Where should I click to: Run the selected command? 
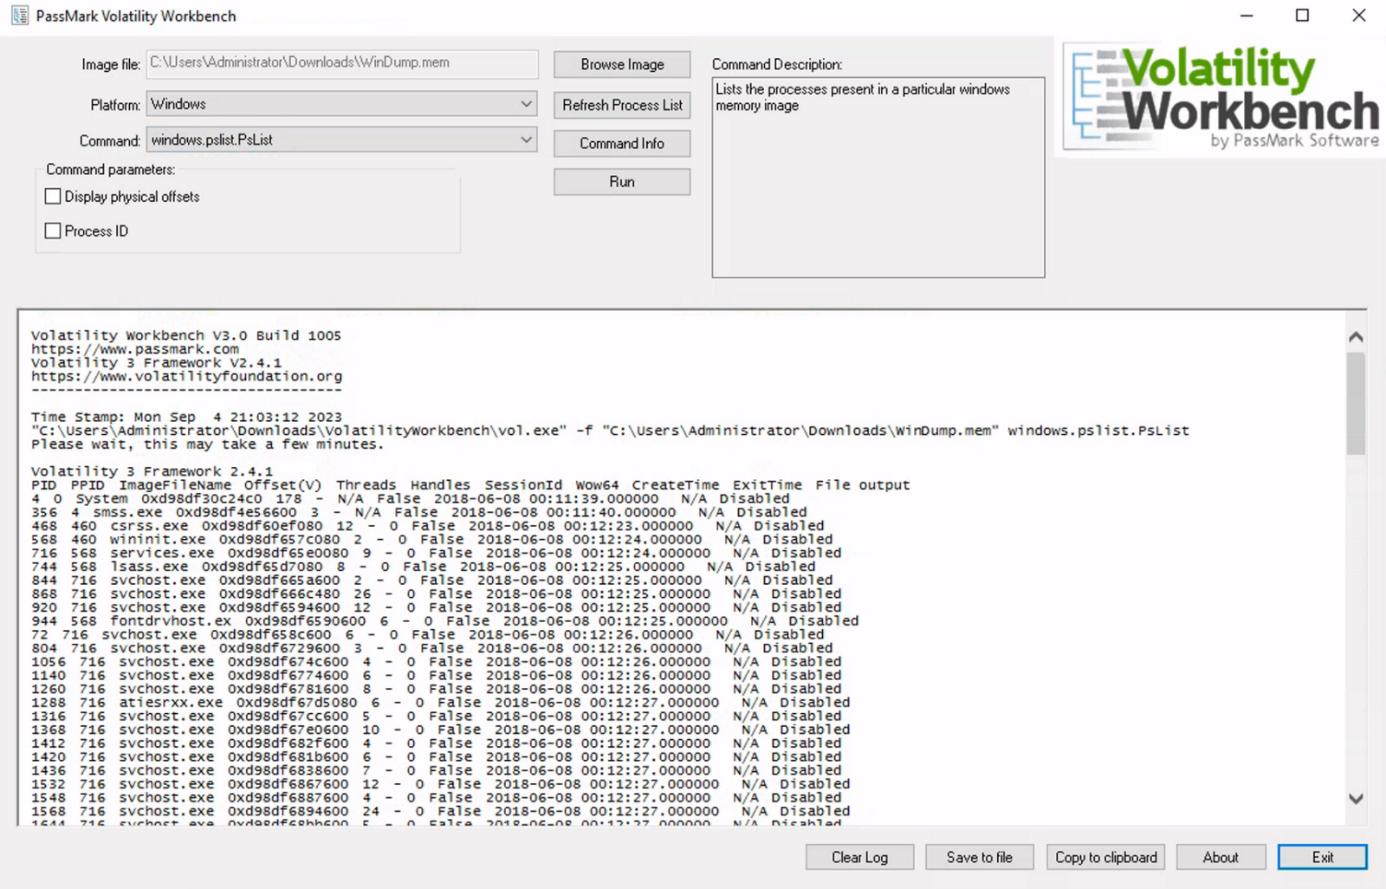pos(622,182)
